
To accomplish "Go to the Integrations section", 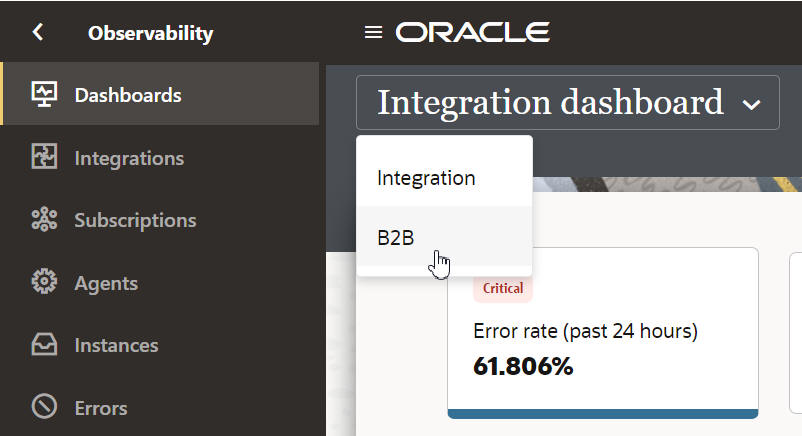I will tap(129, 158).
